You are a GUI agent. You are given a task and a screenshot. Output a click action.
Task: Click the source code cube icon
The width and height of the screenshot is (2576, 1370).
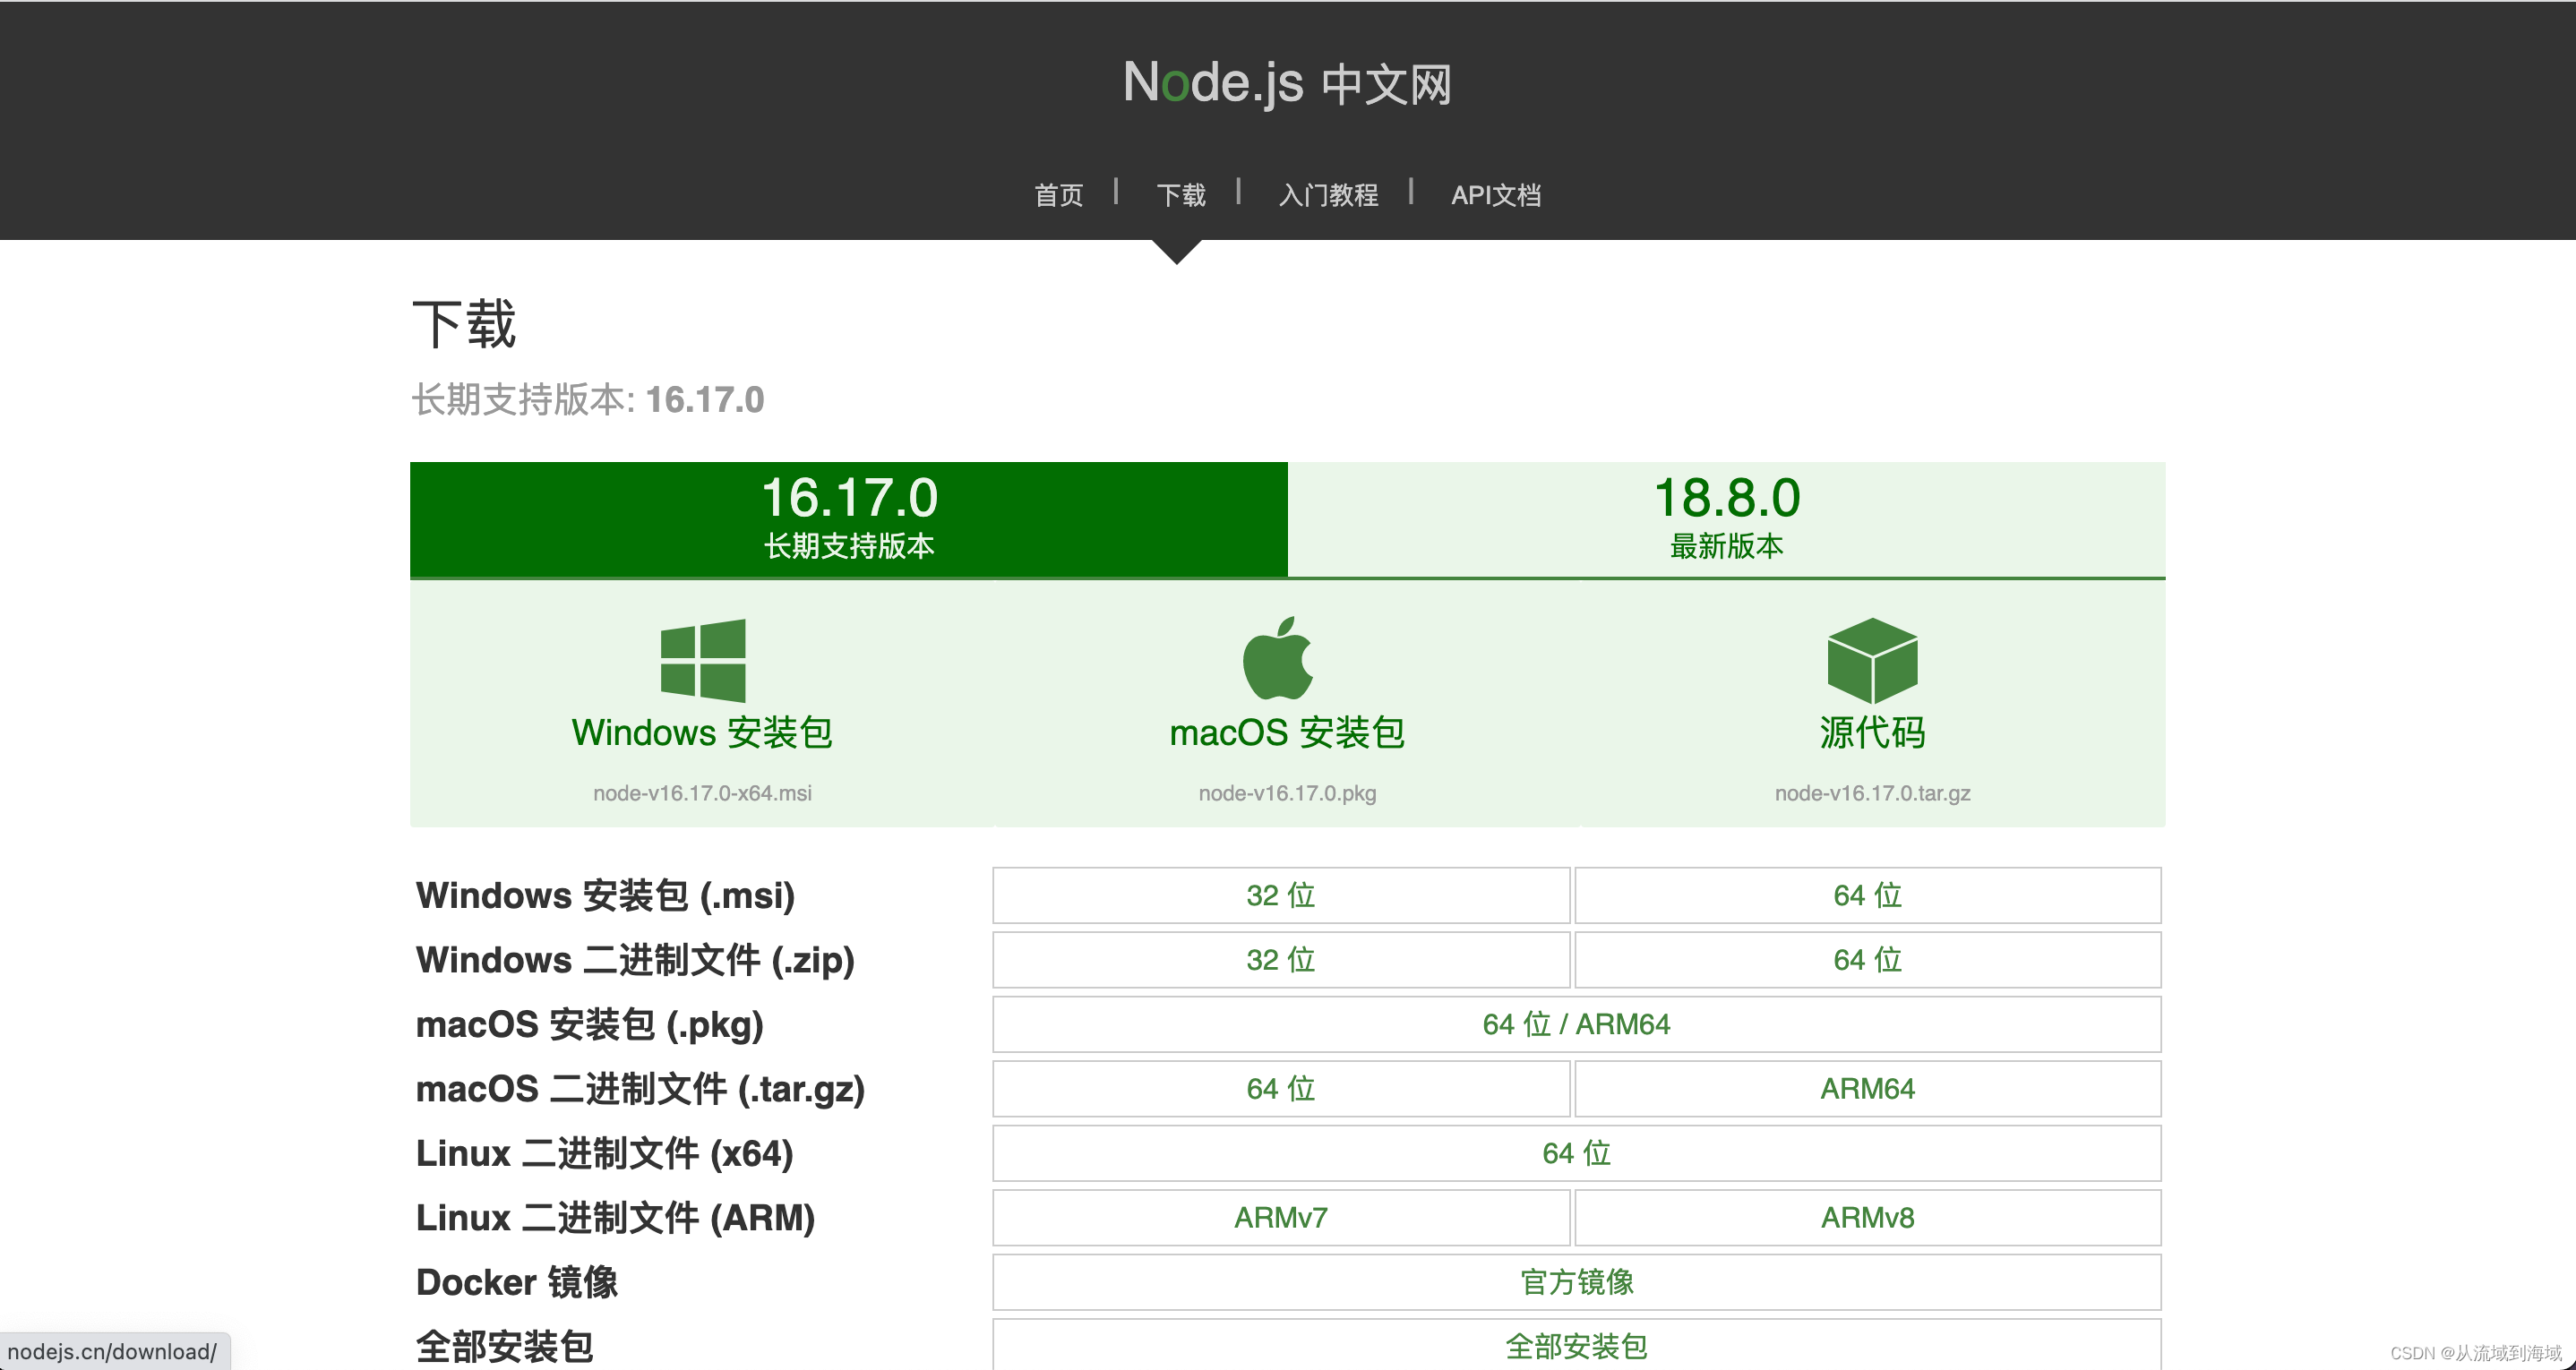tap(1871, 660)
